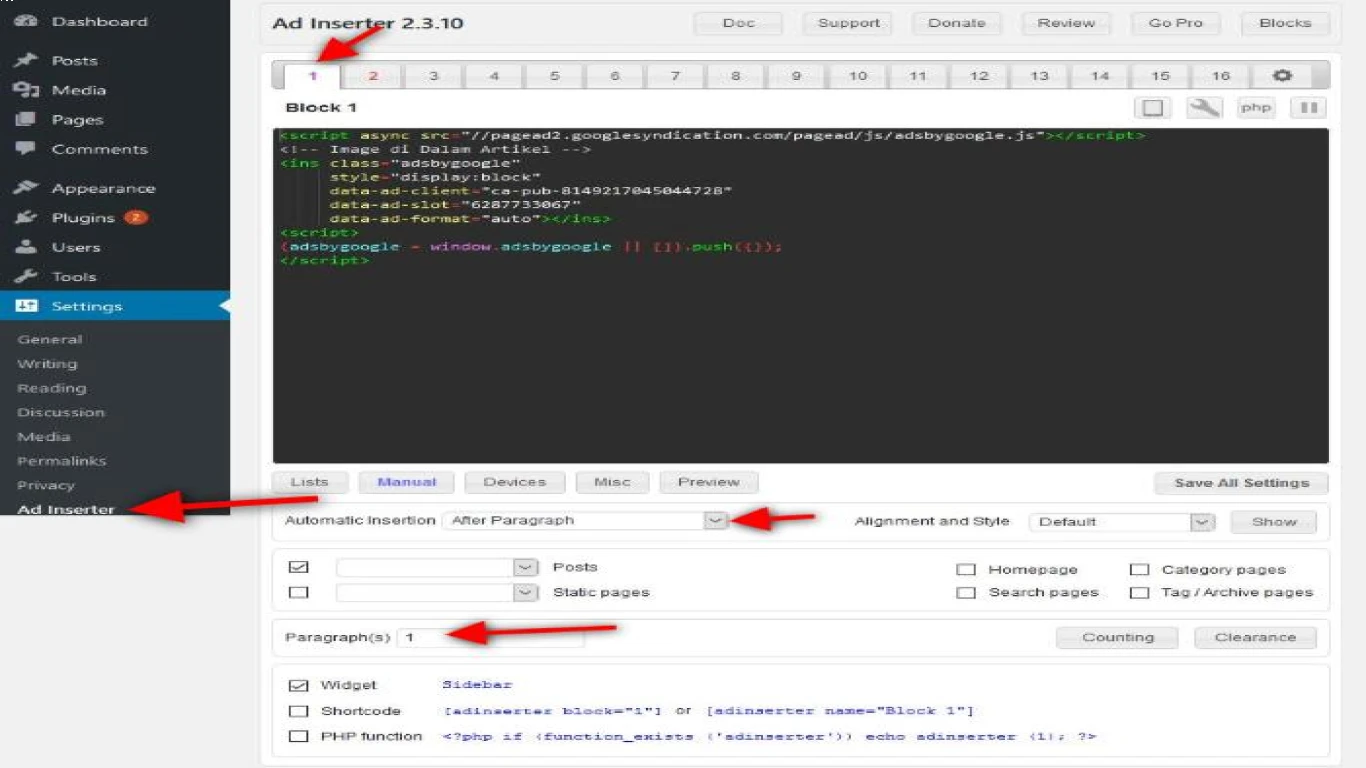Click the Doc button

738,23
